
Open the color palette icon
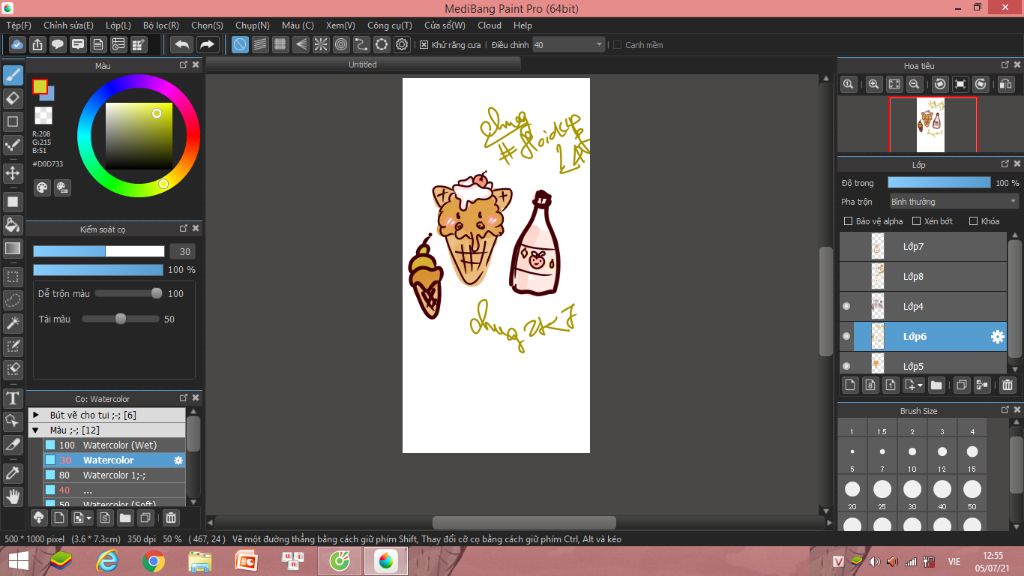point(42,188)
